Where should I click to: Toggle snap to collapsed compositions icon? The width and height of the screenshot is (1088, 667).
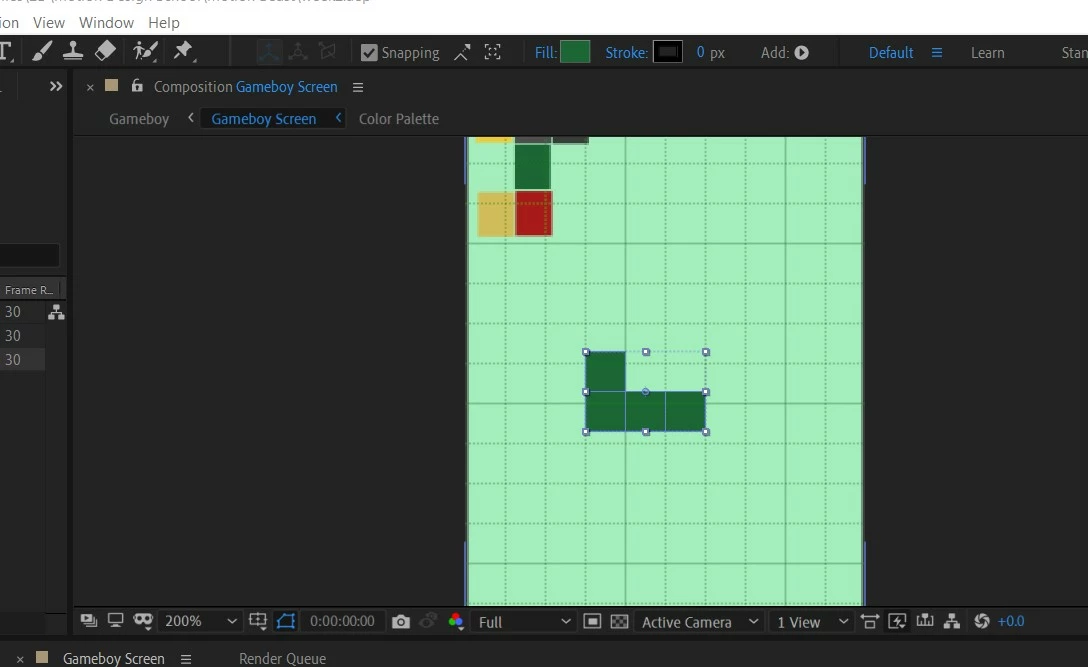(493, 53)
